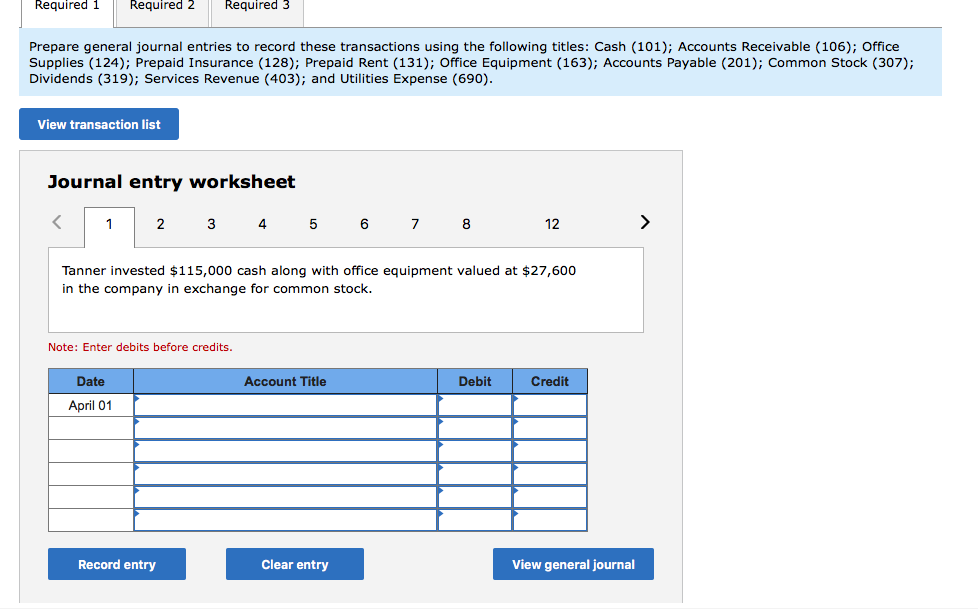Image resolution: width=978 pixels, height=613 pixels.
Task: Click the View transaction list button
Action: click(x=98, y=123)
